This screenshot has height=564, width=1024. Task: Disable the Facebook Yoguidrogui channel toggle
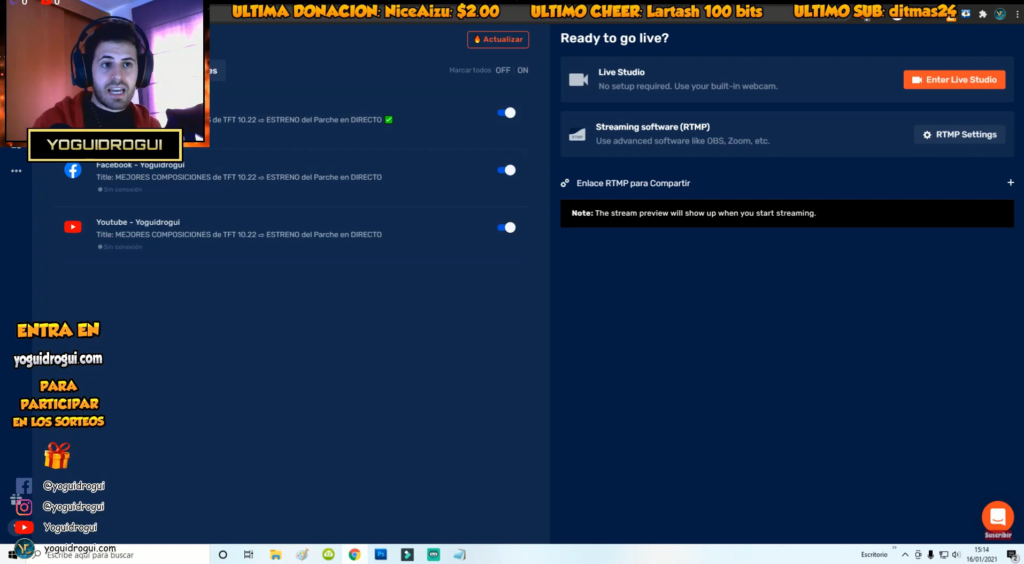coord(507,170)
